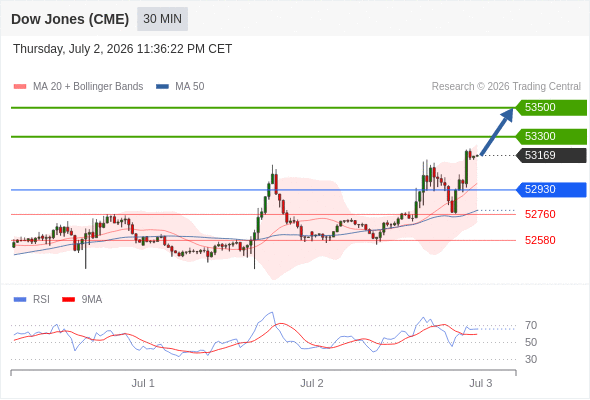Click the RSI 70 level label
The height and width of the screenshot is (400, 590).
tap(531, 325)
